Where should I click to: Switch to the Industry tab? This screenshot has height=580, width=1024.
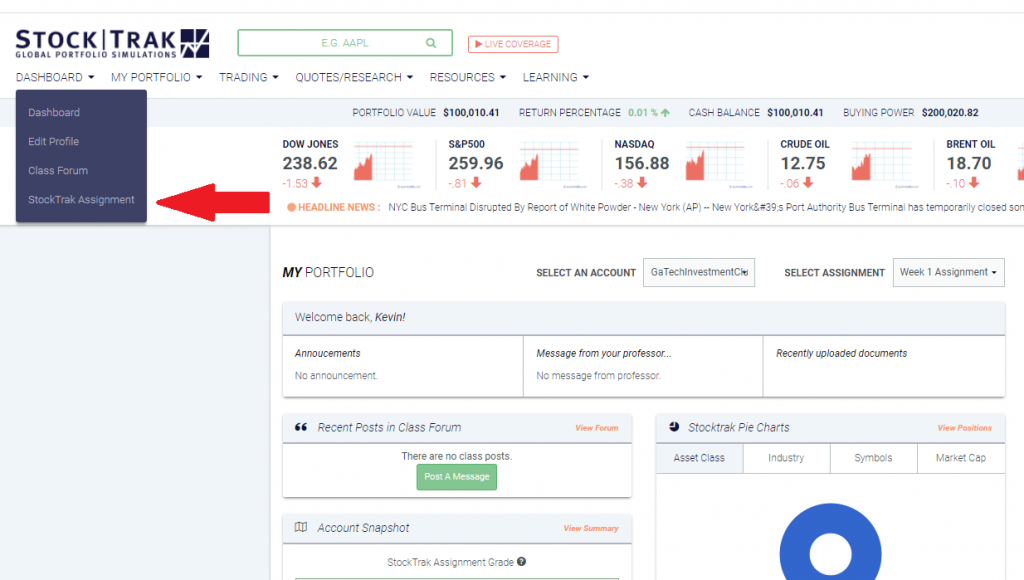pyautogui.click(x=786, y=458)
